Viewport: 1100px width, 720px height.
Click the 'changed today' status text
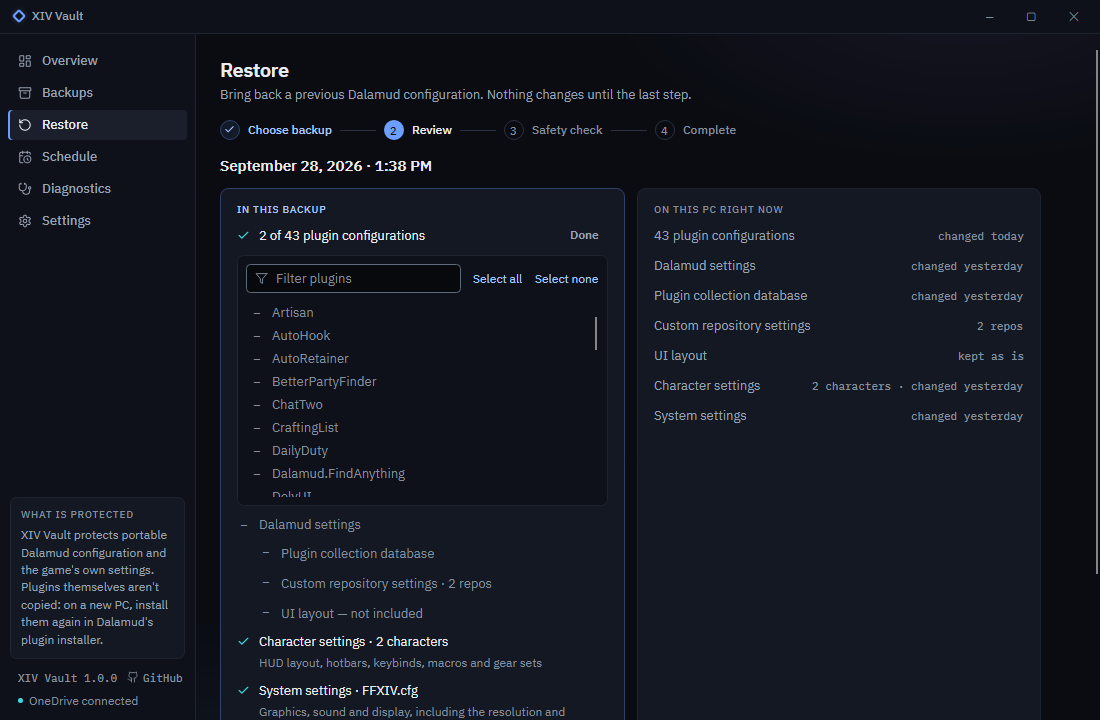[x=981, y=236]
